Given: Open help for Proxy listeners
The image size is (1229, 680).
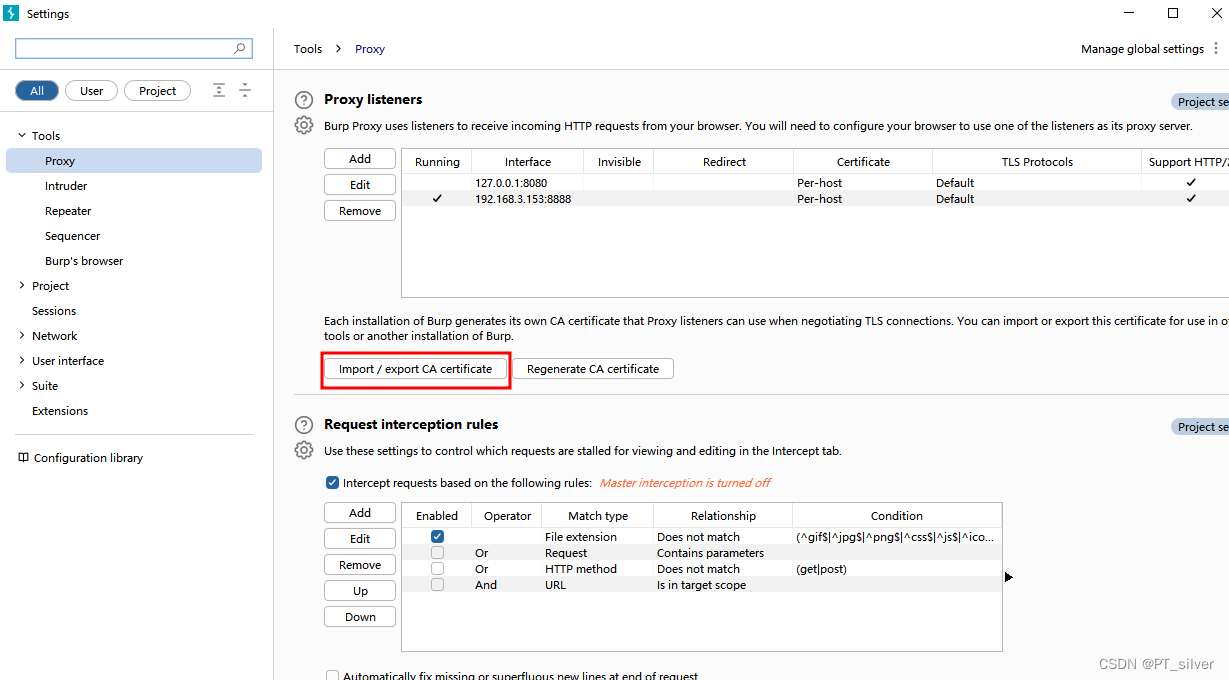Looking at the screenshot, I should [304, 100].
